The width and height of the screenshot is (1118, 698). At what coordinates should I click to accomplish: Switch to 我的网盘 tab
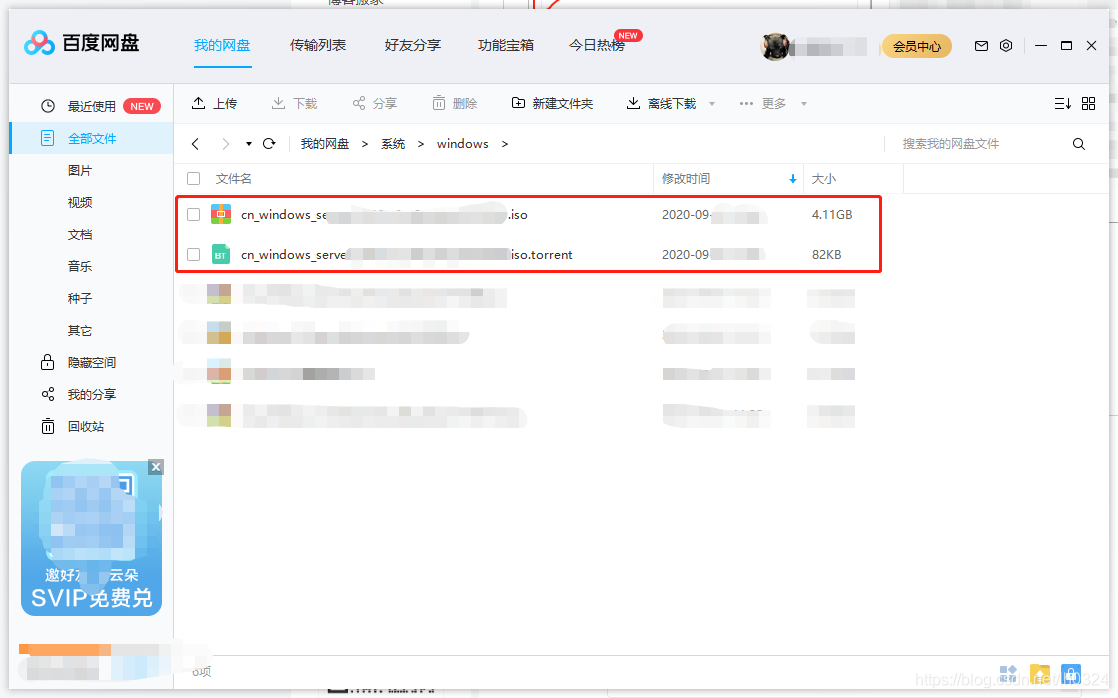pyautogui.click(x=222, y=45)
